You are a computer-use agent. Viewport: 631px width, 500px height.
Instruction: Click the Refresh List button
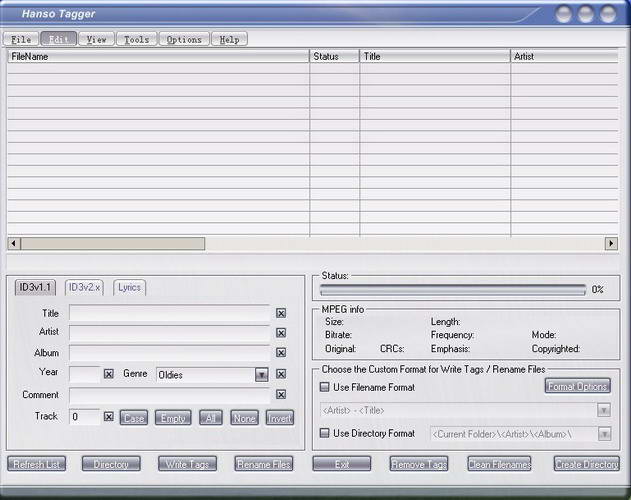click(x=37, y=464)
